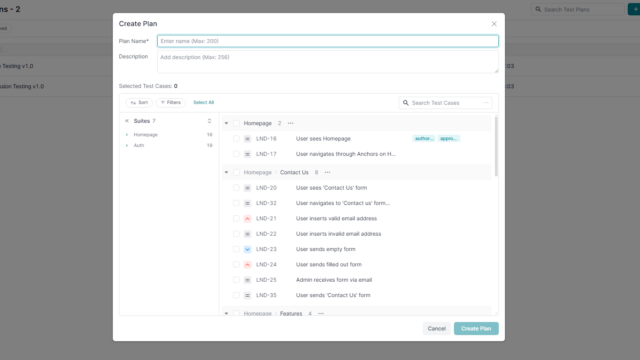Image resolution: width=640 pixels, height=360 pixels.
Task: Check the LND-23 test case checkbox
Action: point(236,249)
